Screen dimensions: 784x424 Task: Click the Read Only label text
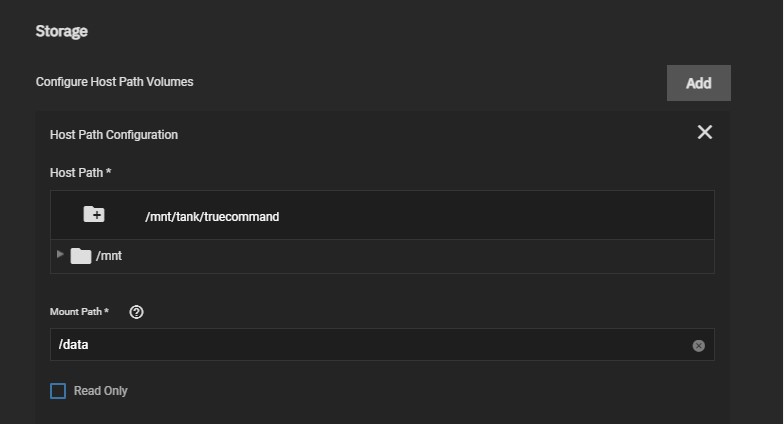click(x=100, y=390)
